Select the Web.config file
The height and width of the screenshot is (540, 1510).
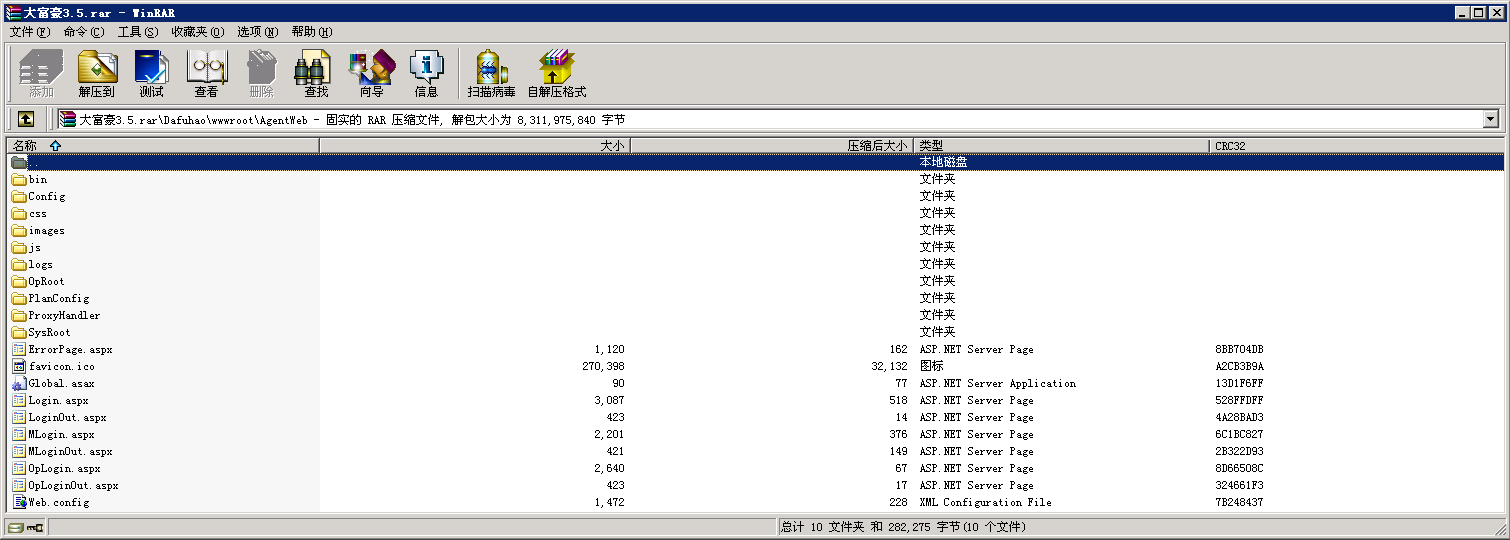point(58,503)
